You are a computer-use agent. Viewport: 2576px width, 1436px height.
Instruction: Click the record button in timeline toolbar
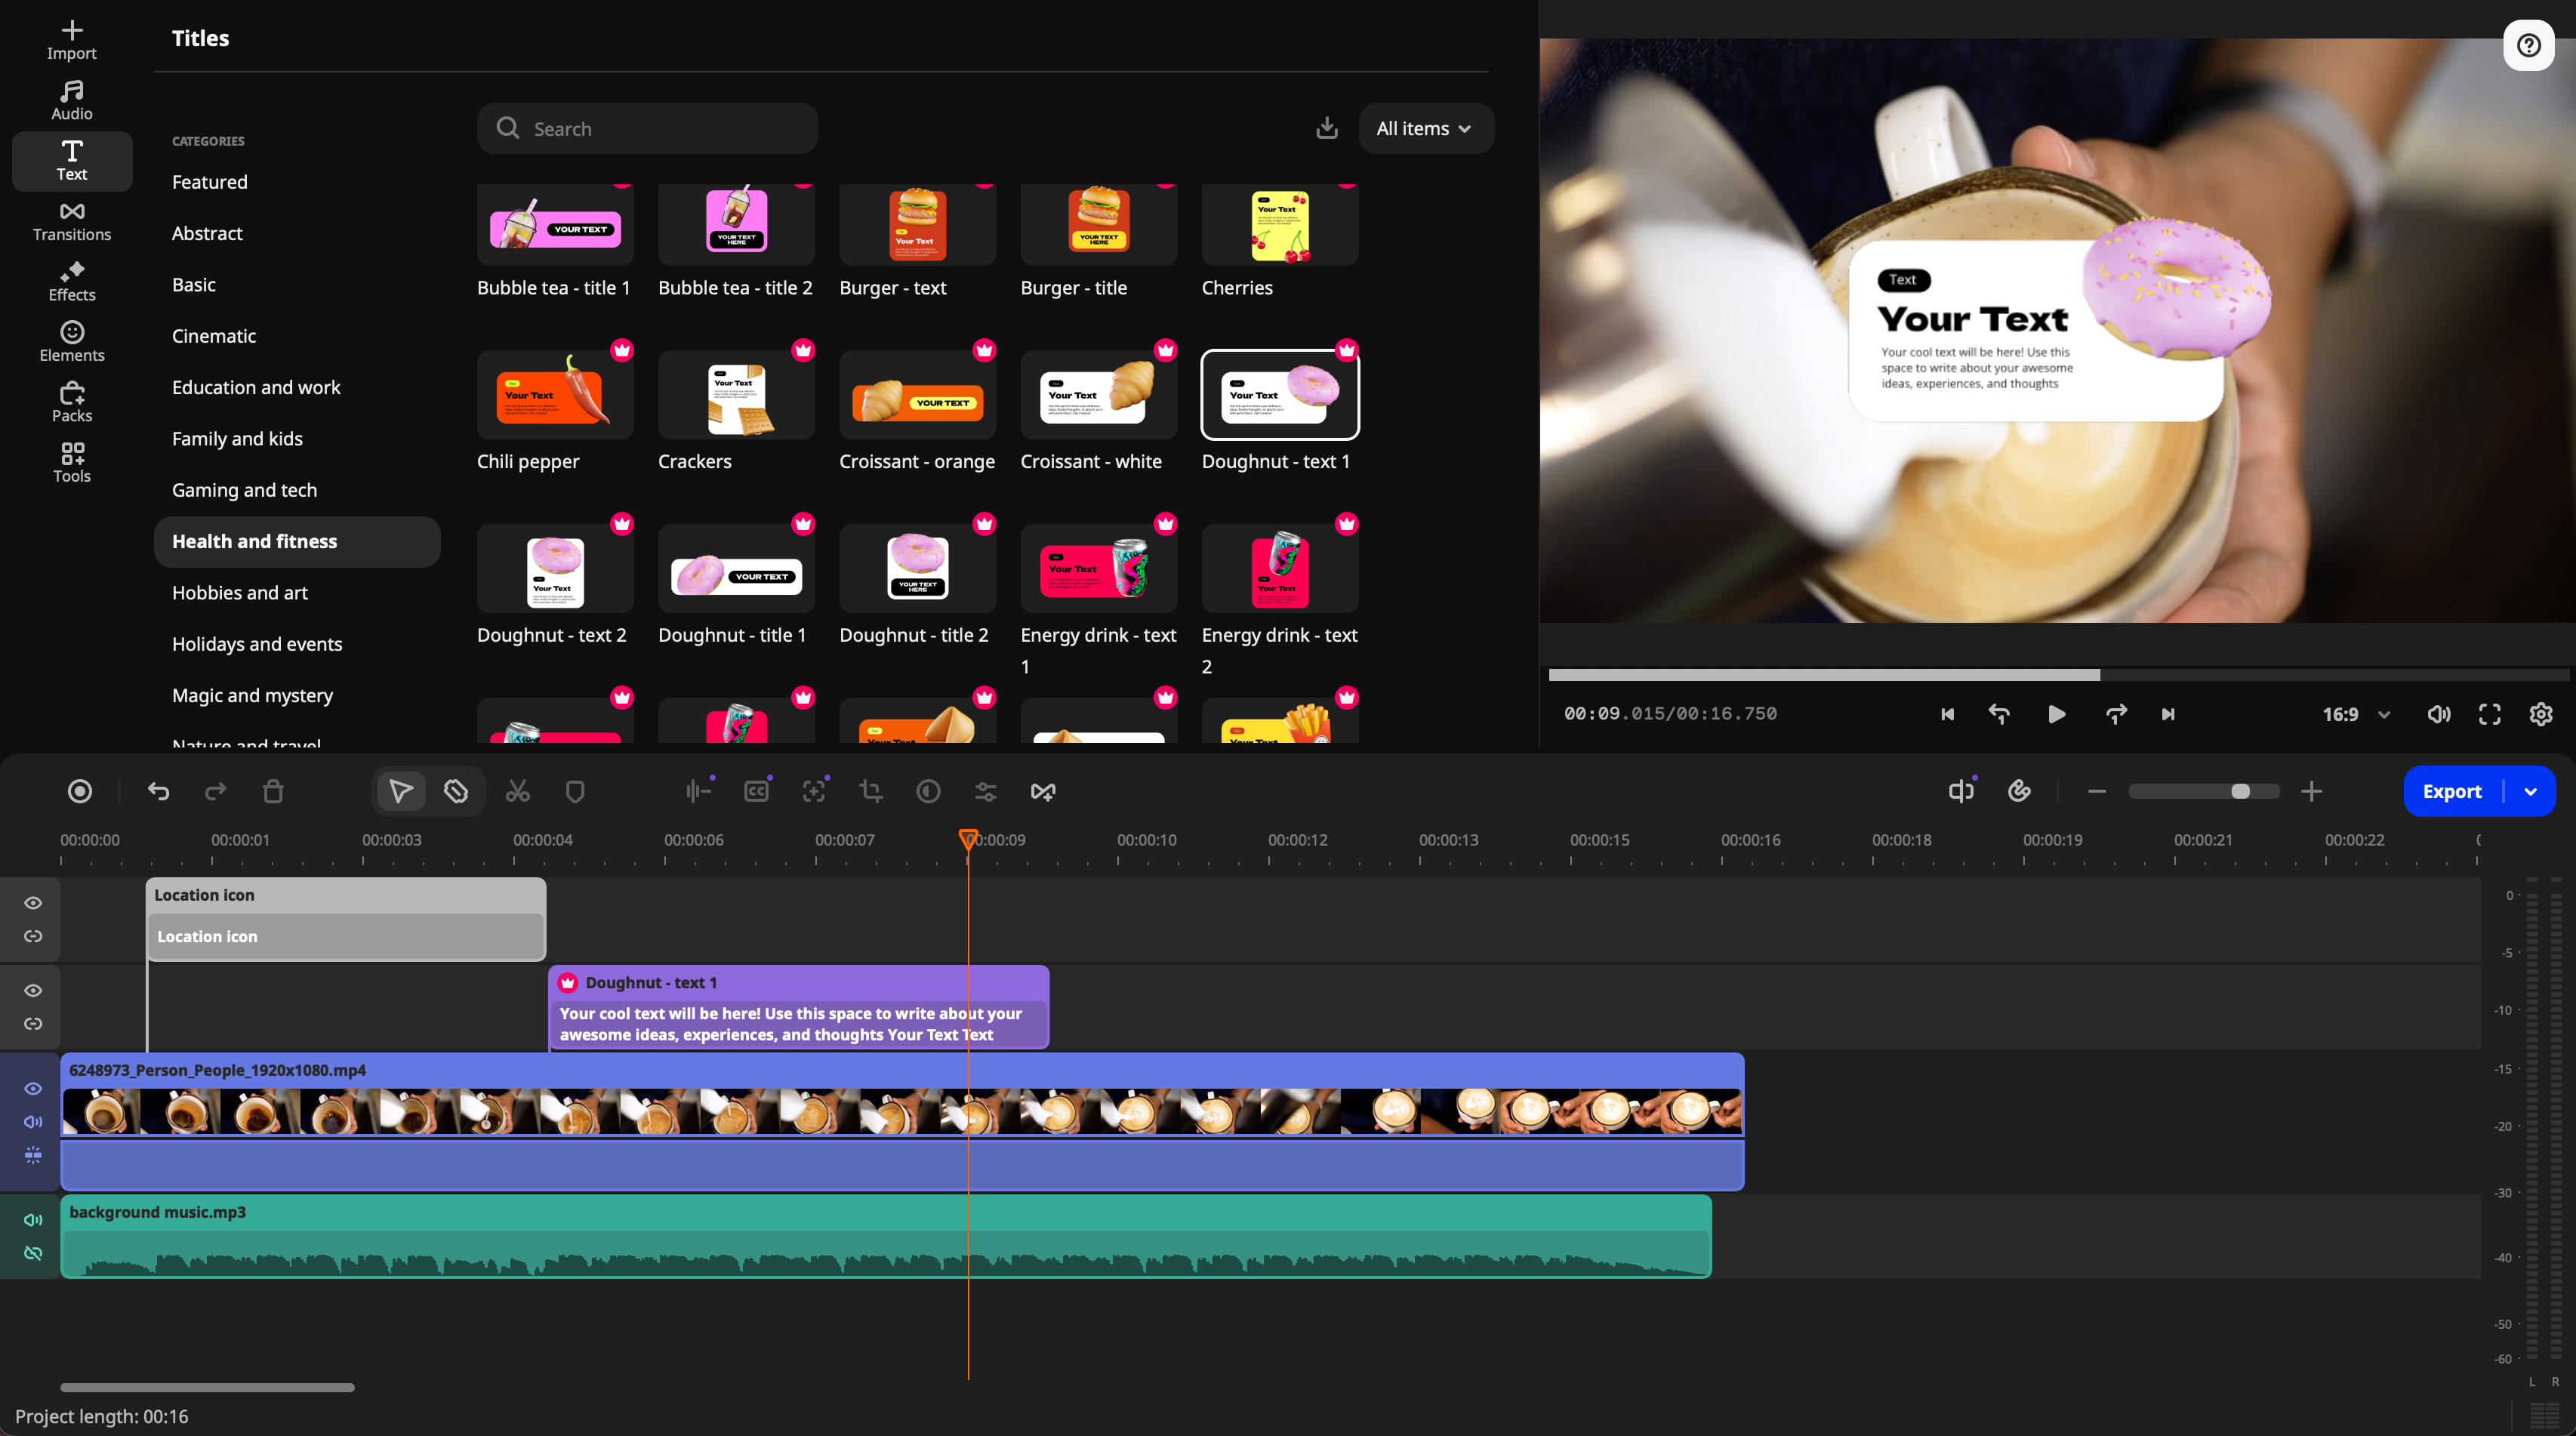(x=80, y=791)
